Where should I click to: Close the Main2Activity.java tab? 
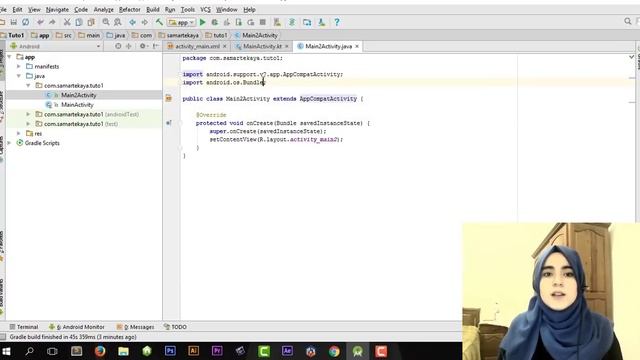click(357, 47)
